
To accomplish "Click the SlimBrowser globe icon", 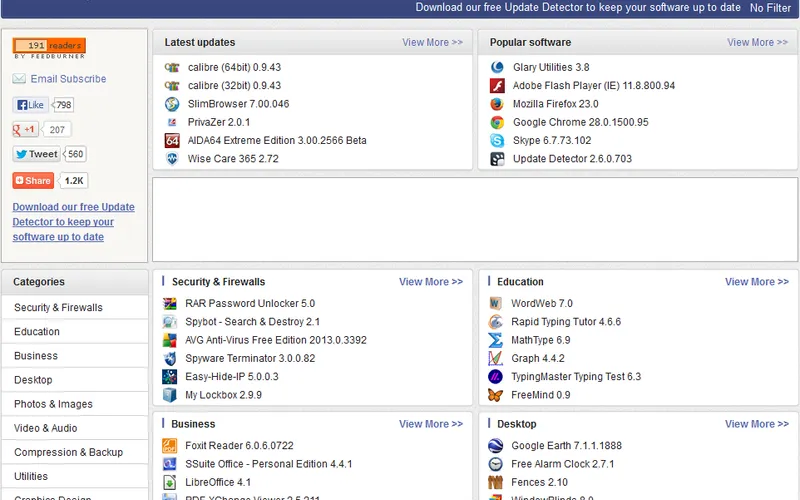I will [172, 104].
